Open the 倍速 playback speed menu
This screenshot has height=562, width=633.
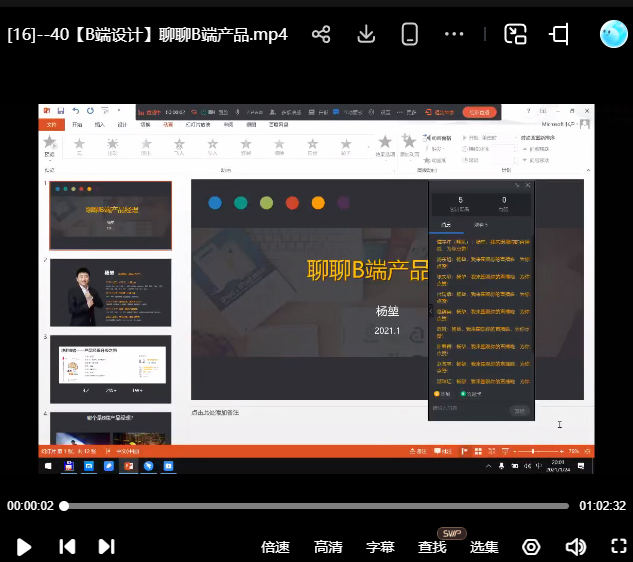click(x=275, y=547)
